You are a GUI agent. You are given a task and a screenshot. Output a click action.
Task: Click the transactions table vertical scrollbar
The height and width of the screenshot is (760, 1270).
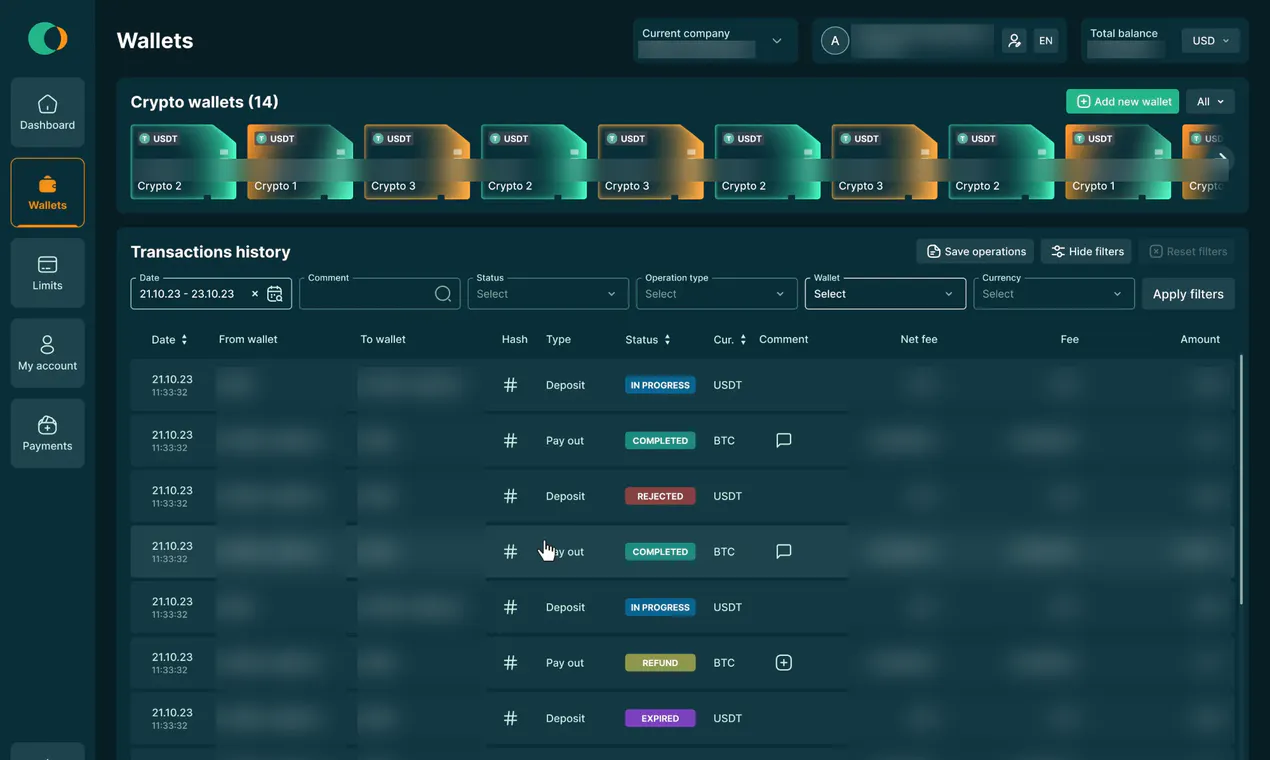pyautogui.click(x=1241, y=480)
